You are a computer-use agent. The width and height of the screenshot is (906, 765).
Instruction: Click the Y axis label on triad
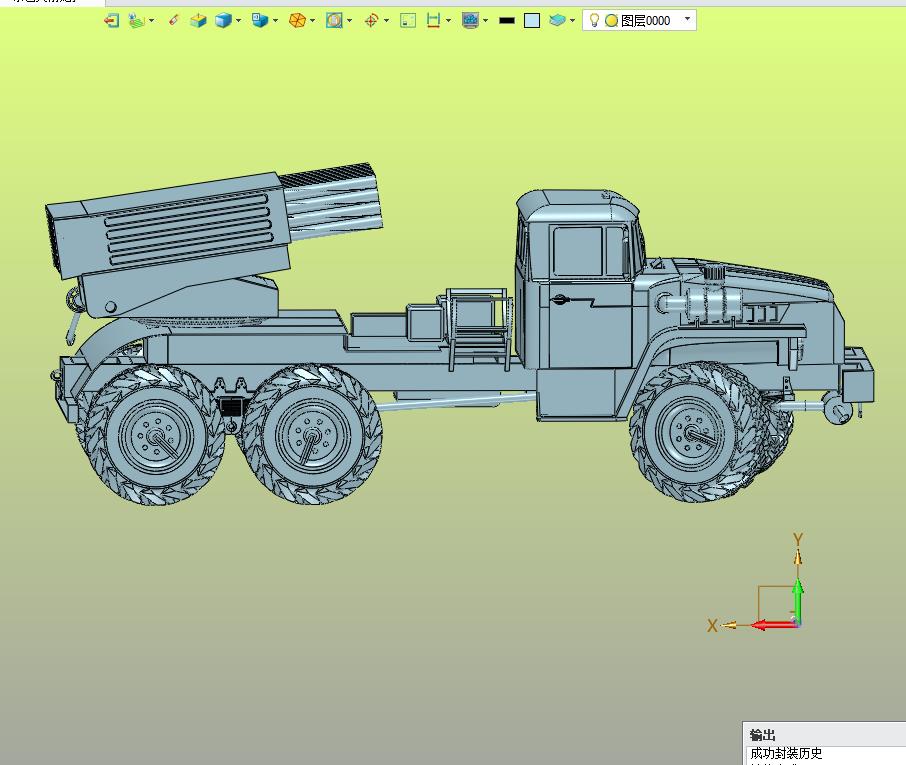point(798,539)
